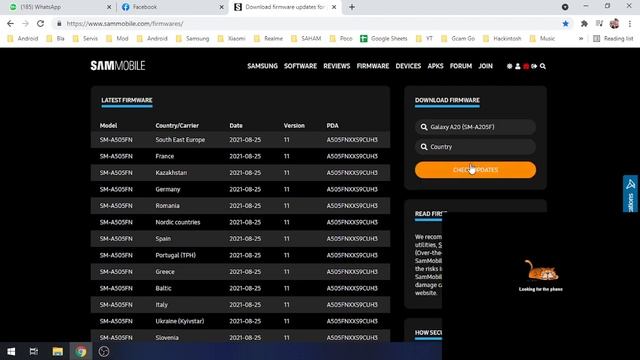This screenshot has width=640, height=360.
Task: Open the FIRMWARE nav menu item
Action: tap(373, 66)
